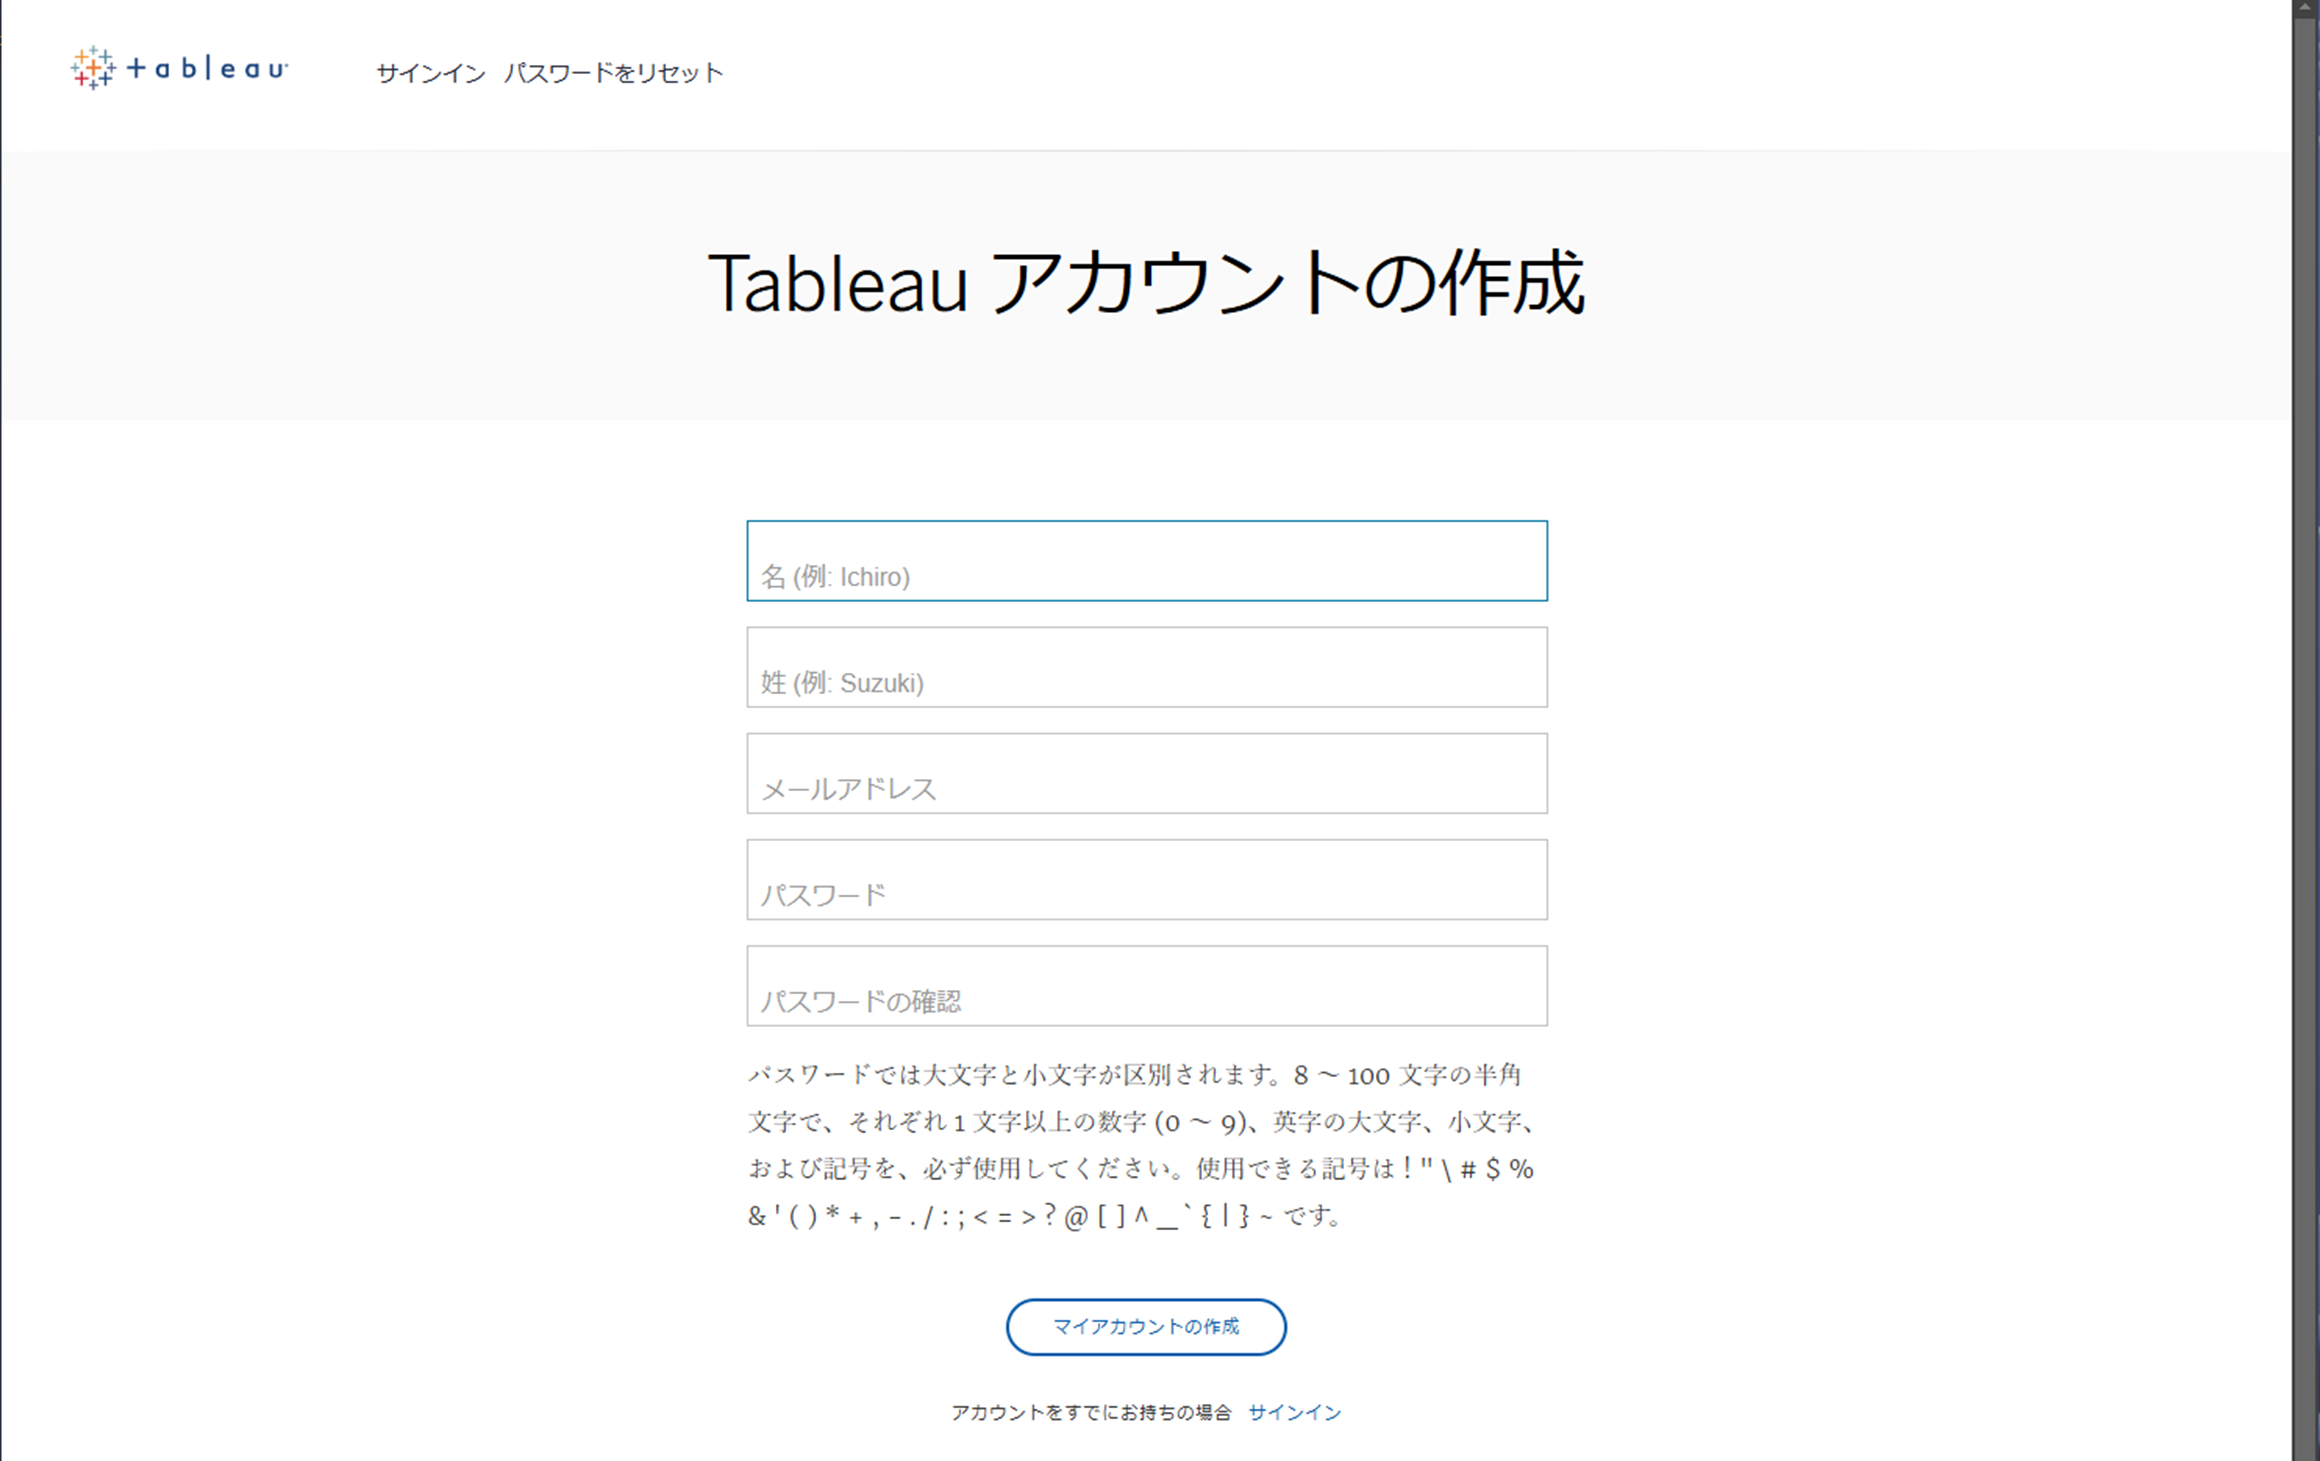This screenshot has width=2320, height=1461.
Task: Click the Tableau cross-shaped logo icon
Action: (93, 68)
